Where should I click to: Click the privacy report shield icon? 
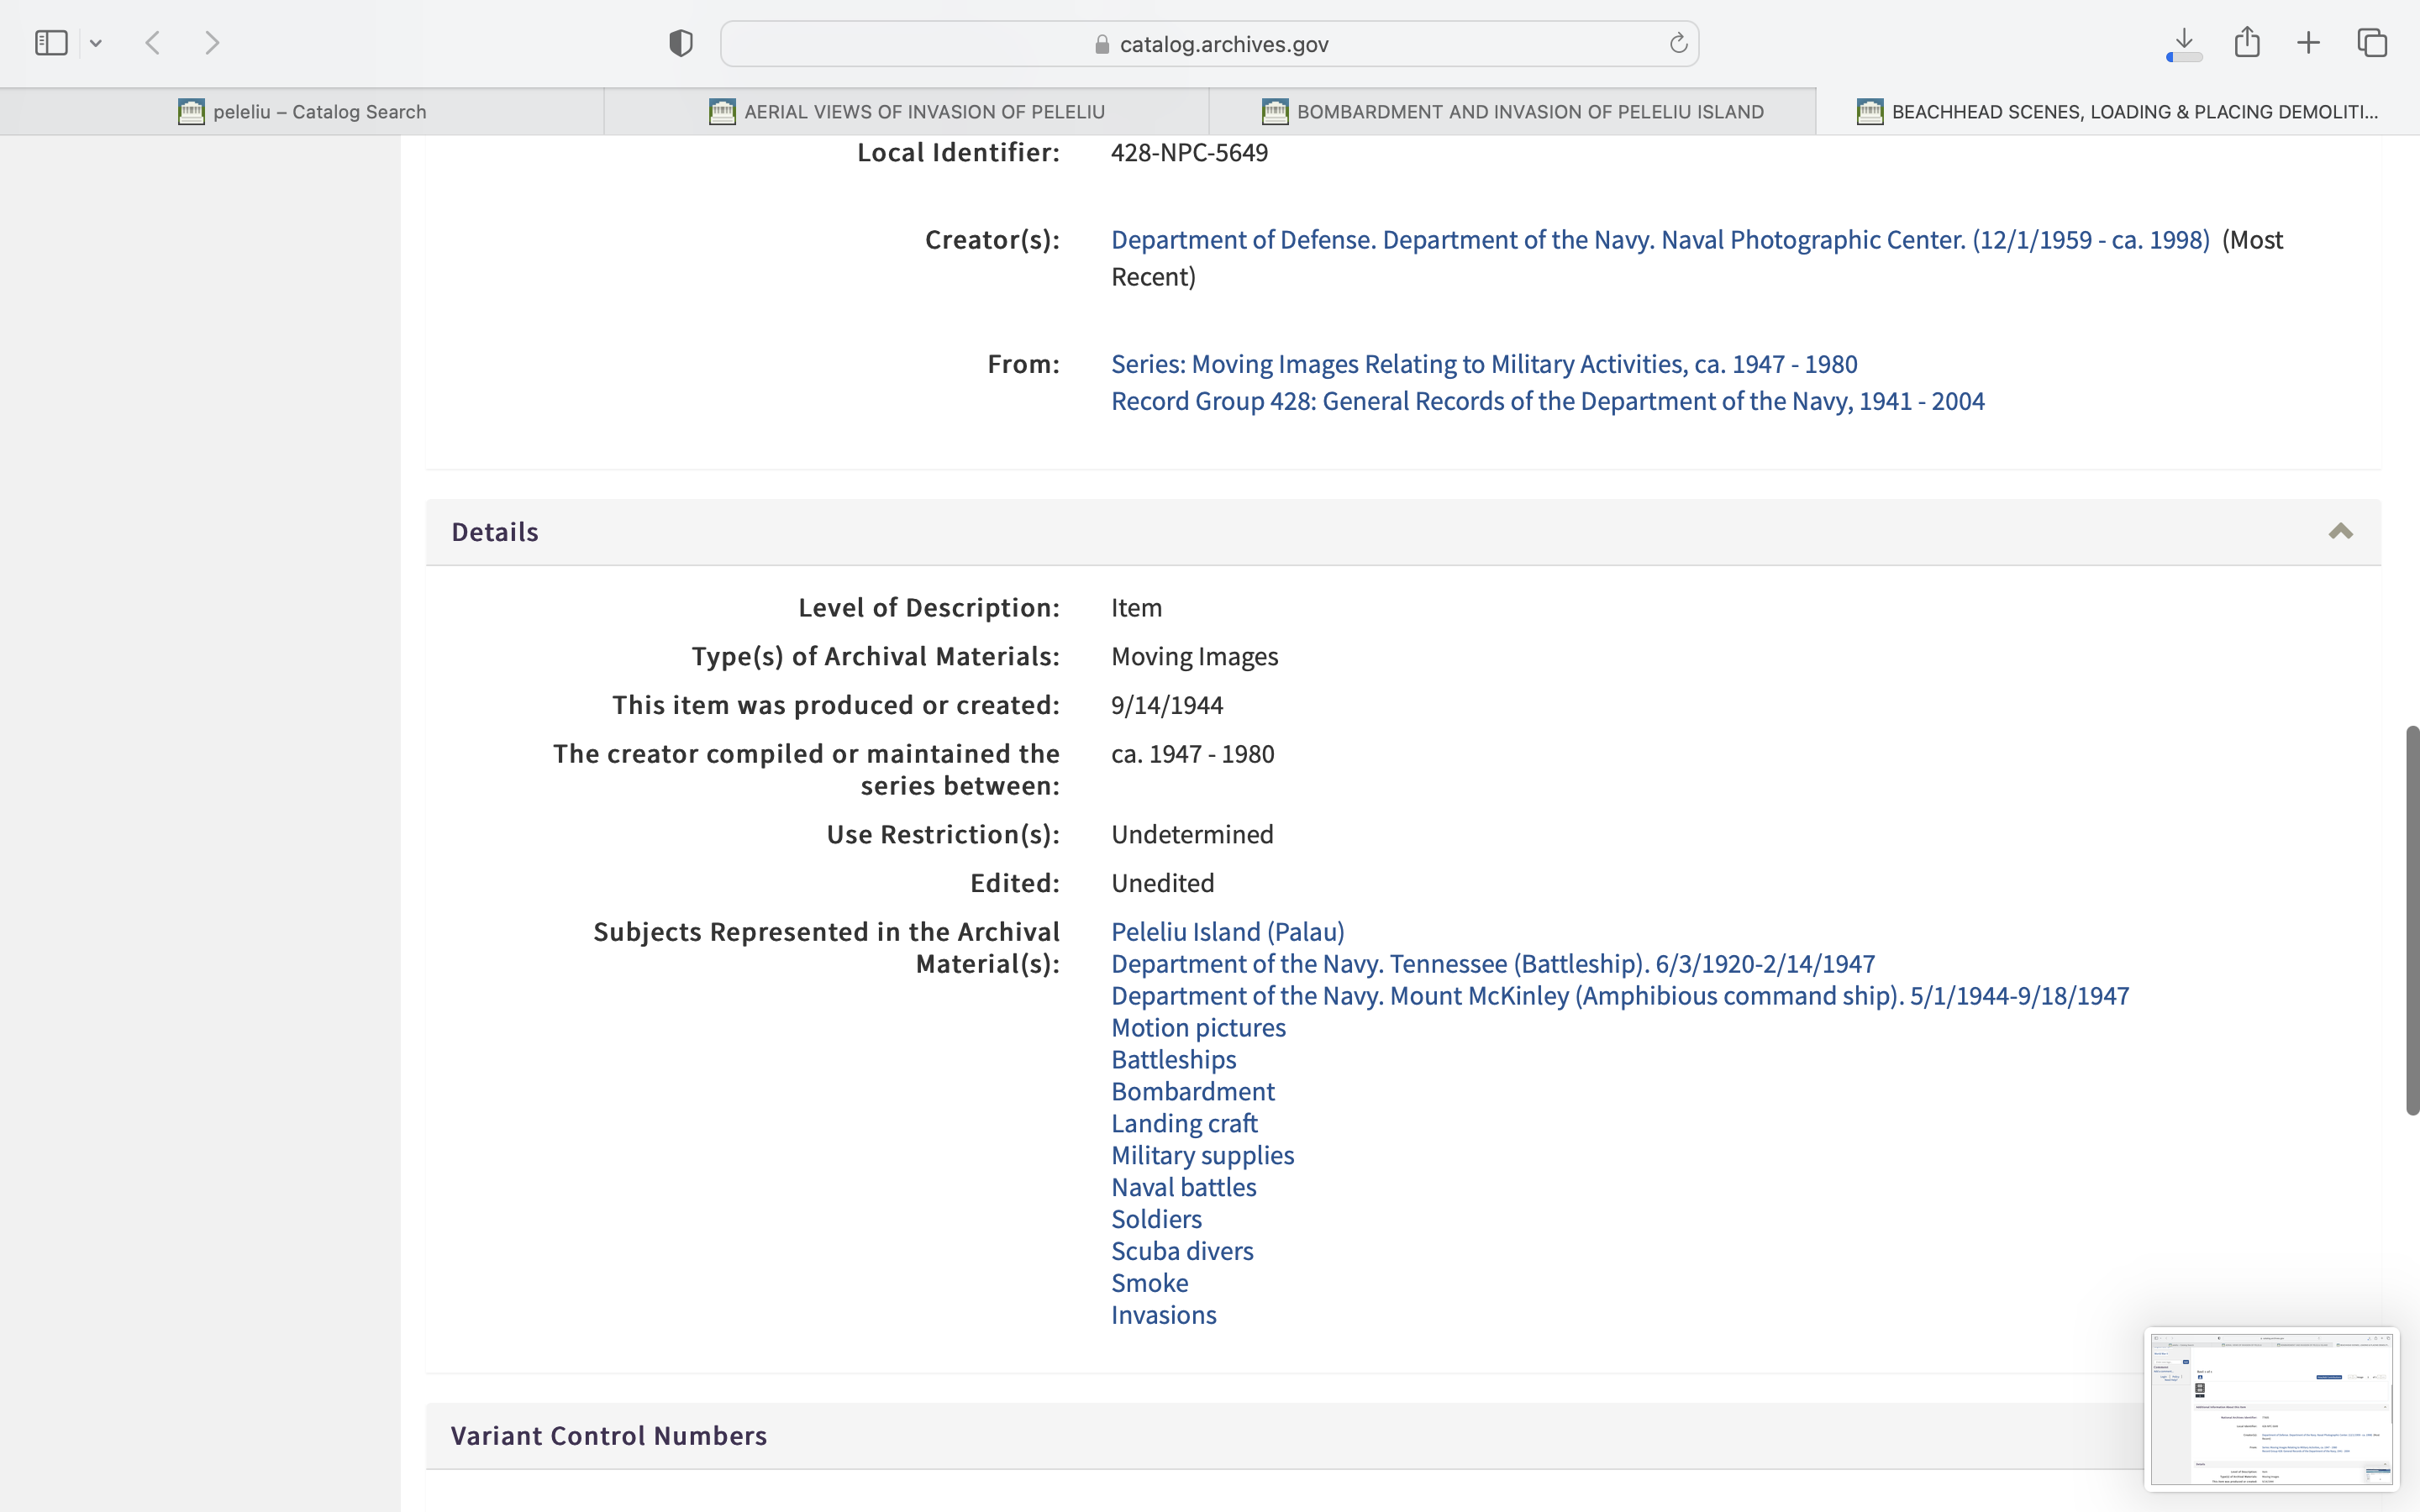[680, 43]
